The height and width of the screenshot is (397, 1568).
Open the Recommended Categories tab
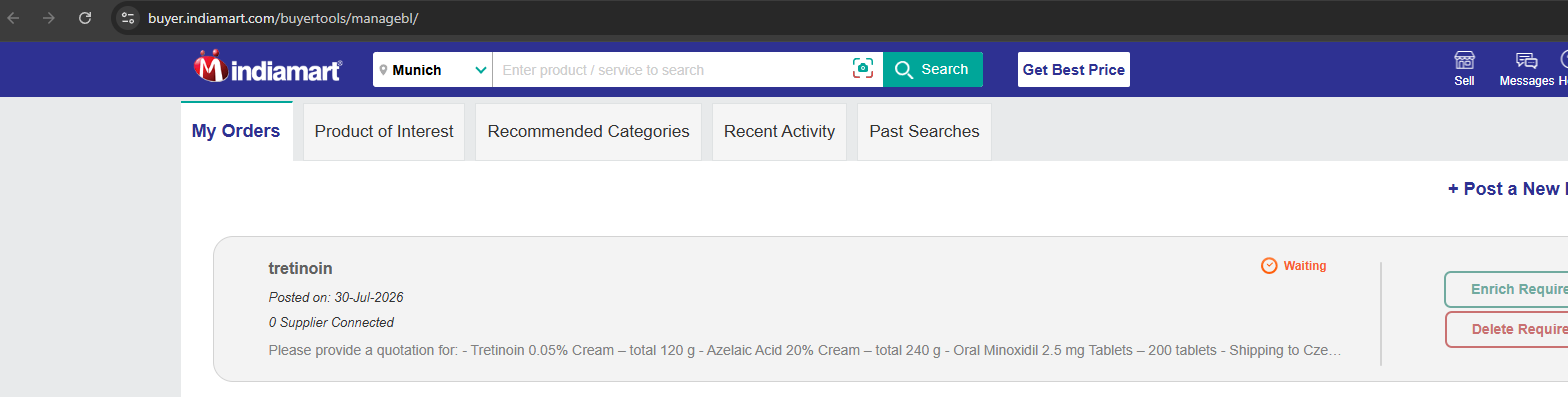[589, 132]
